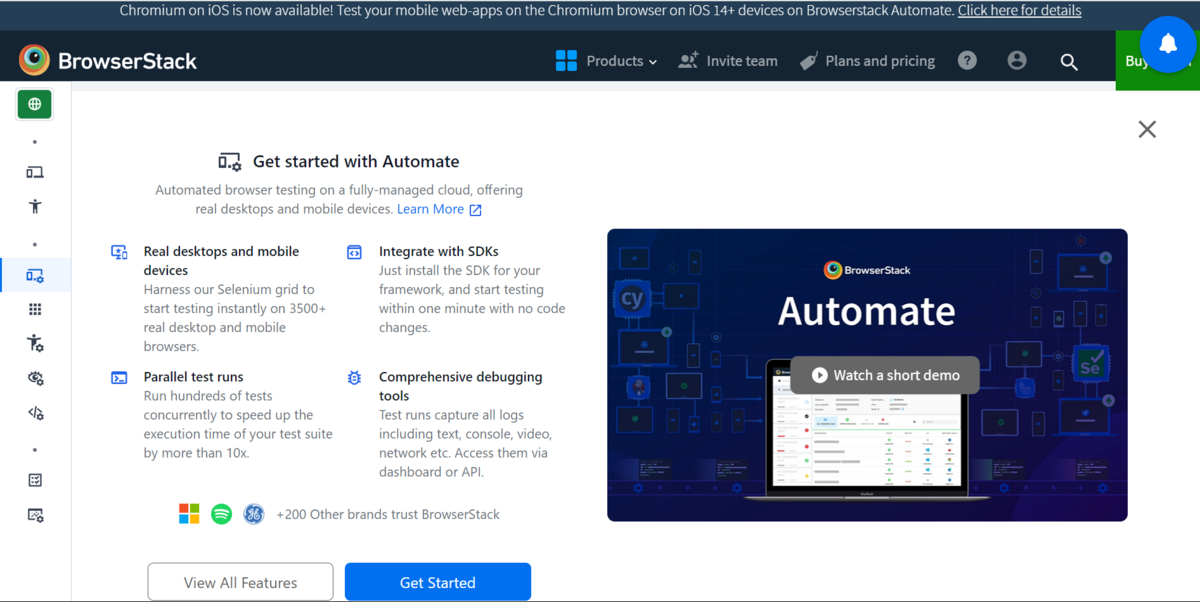This screenshot has width=1200, height=602.
Task: Click the Spotify logo
Action: (x=222, y=514)
